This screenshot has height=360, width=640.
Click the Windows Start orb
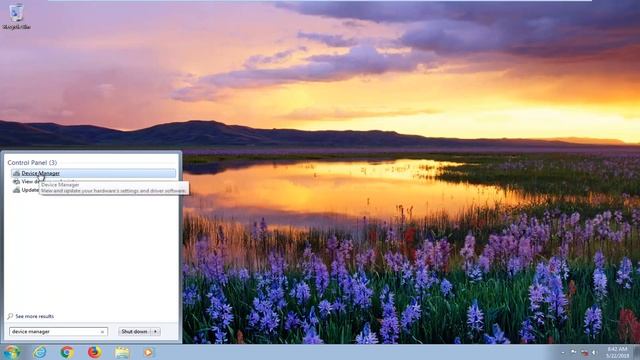[11, 352]
